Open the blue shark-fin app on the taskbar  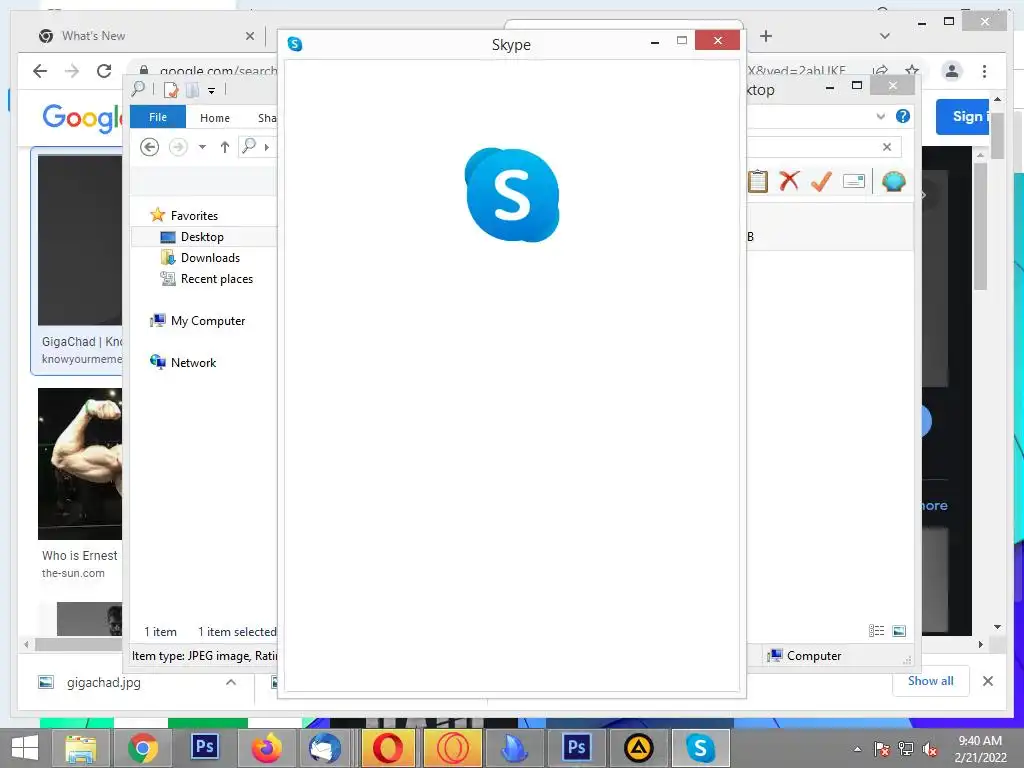coord(515,748)
